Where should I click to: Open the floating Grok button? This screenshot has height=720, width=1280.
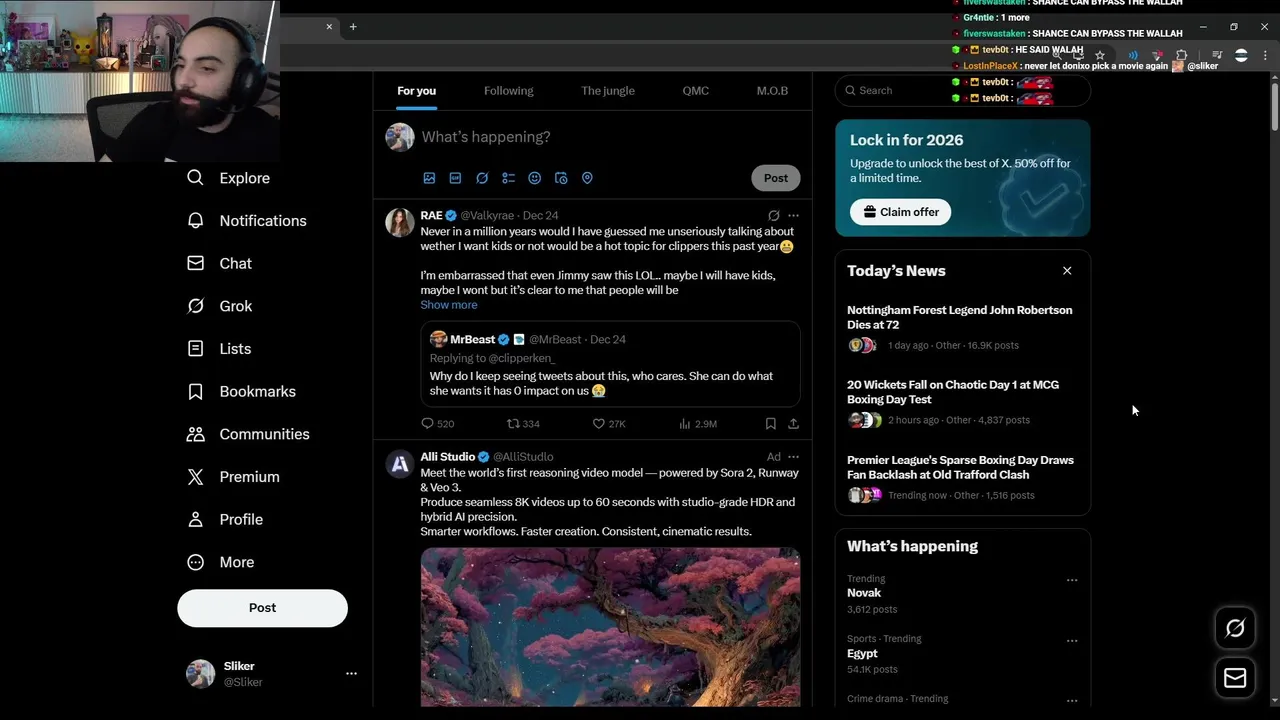tap(1236, 628)
